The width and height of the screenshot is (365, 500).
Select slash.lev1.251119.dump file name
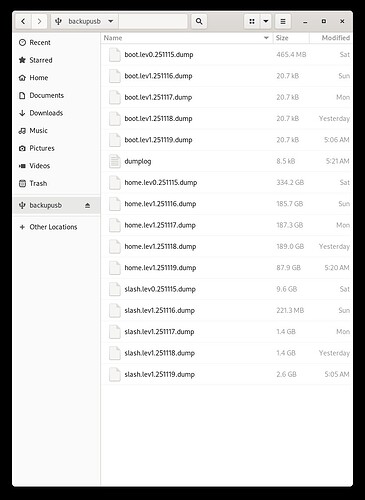click(160, 375)
